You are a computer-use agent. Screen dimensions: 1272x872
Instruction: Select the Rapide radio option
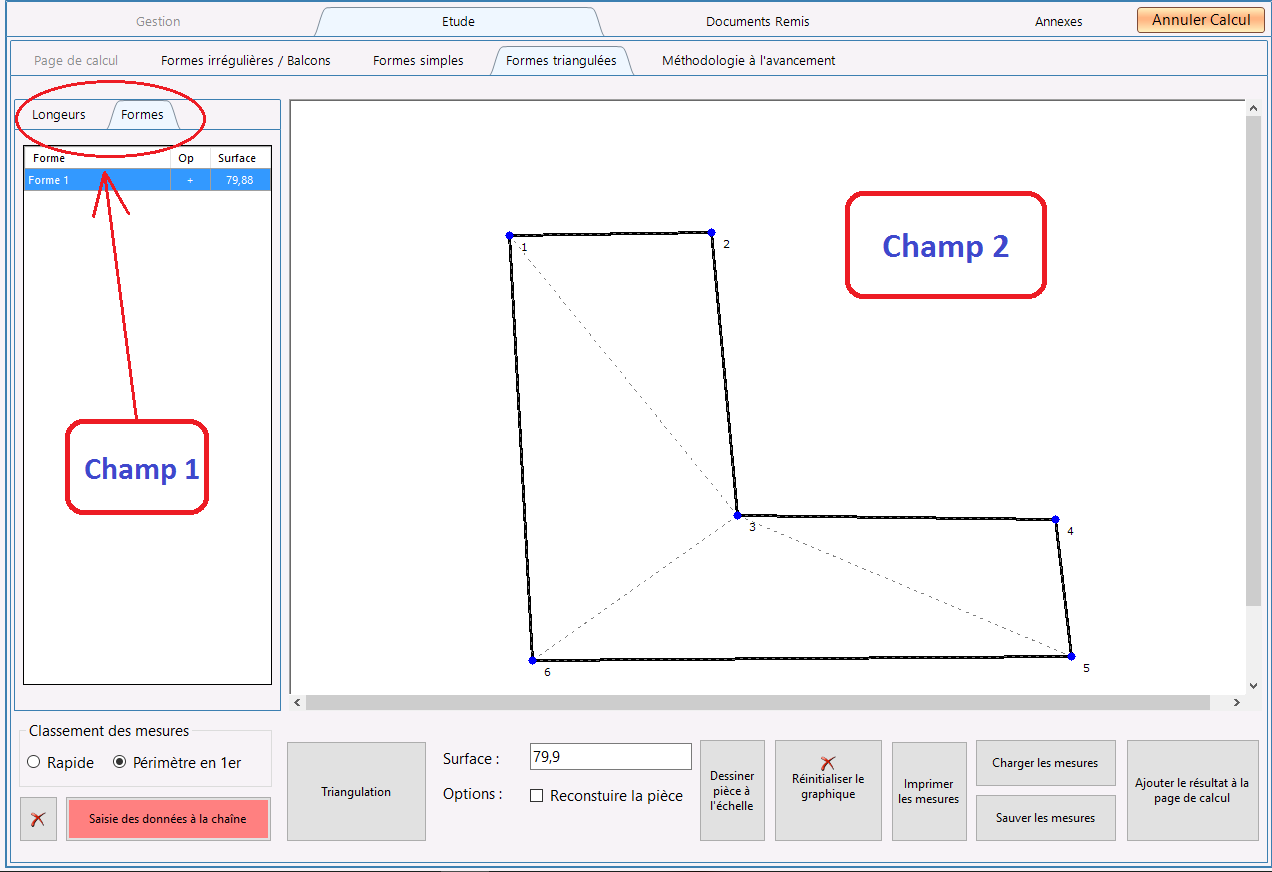pos(34,762)
